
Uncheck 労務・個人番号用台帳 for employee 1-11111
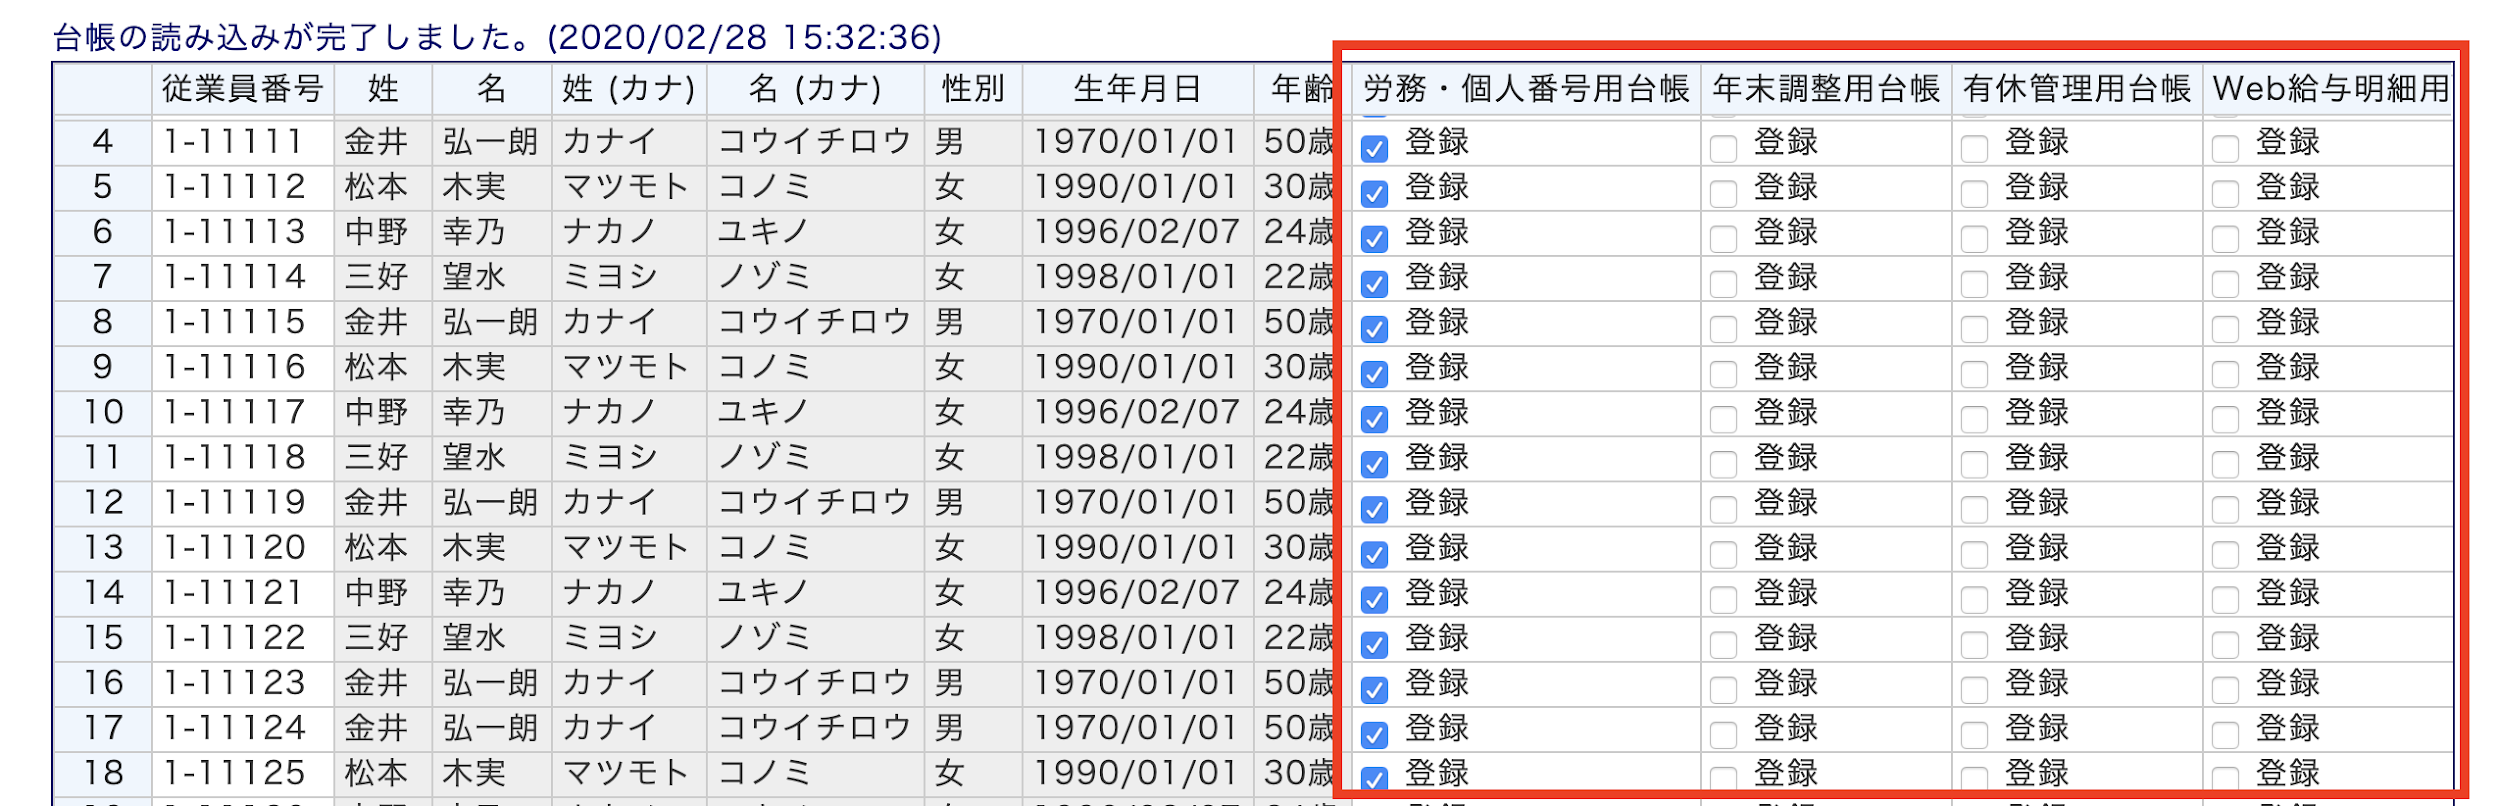[x=1374, y=149]
